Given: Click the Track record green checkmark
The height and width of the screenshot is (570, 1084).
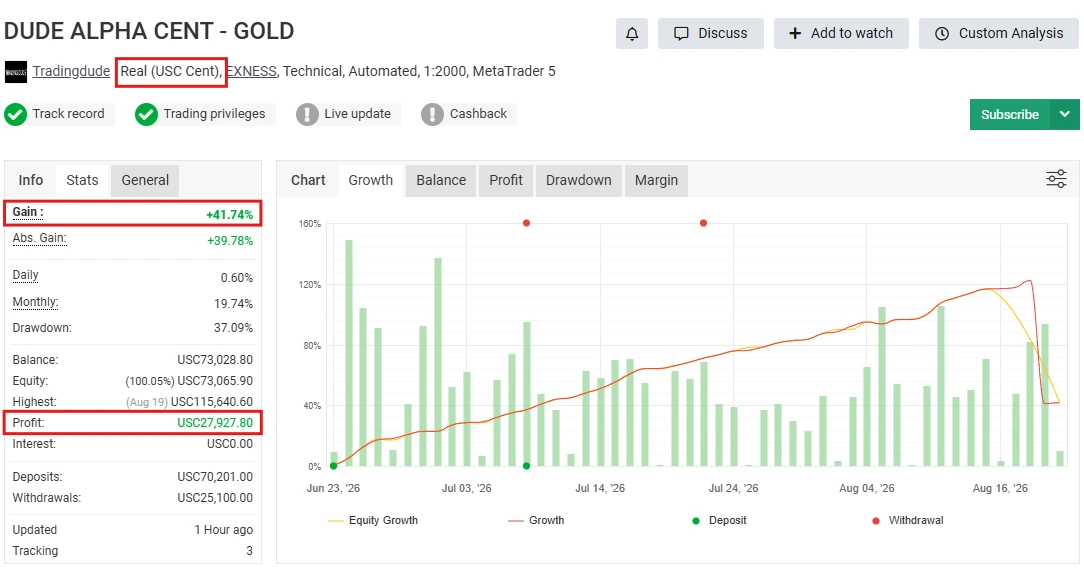Looking at the screenshot, I should [x=15, y=114].
